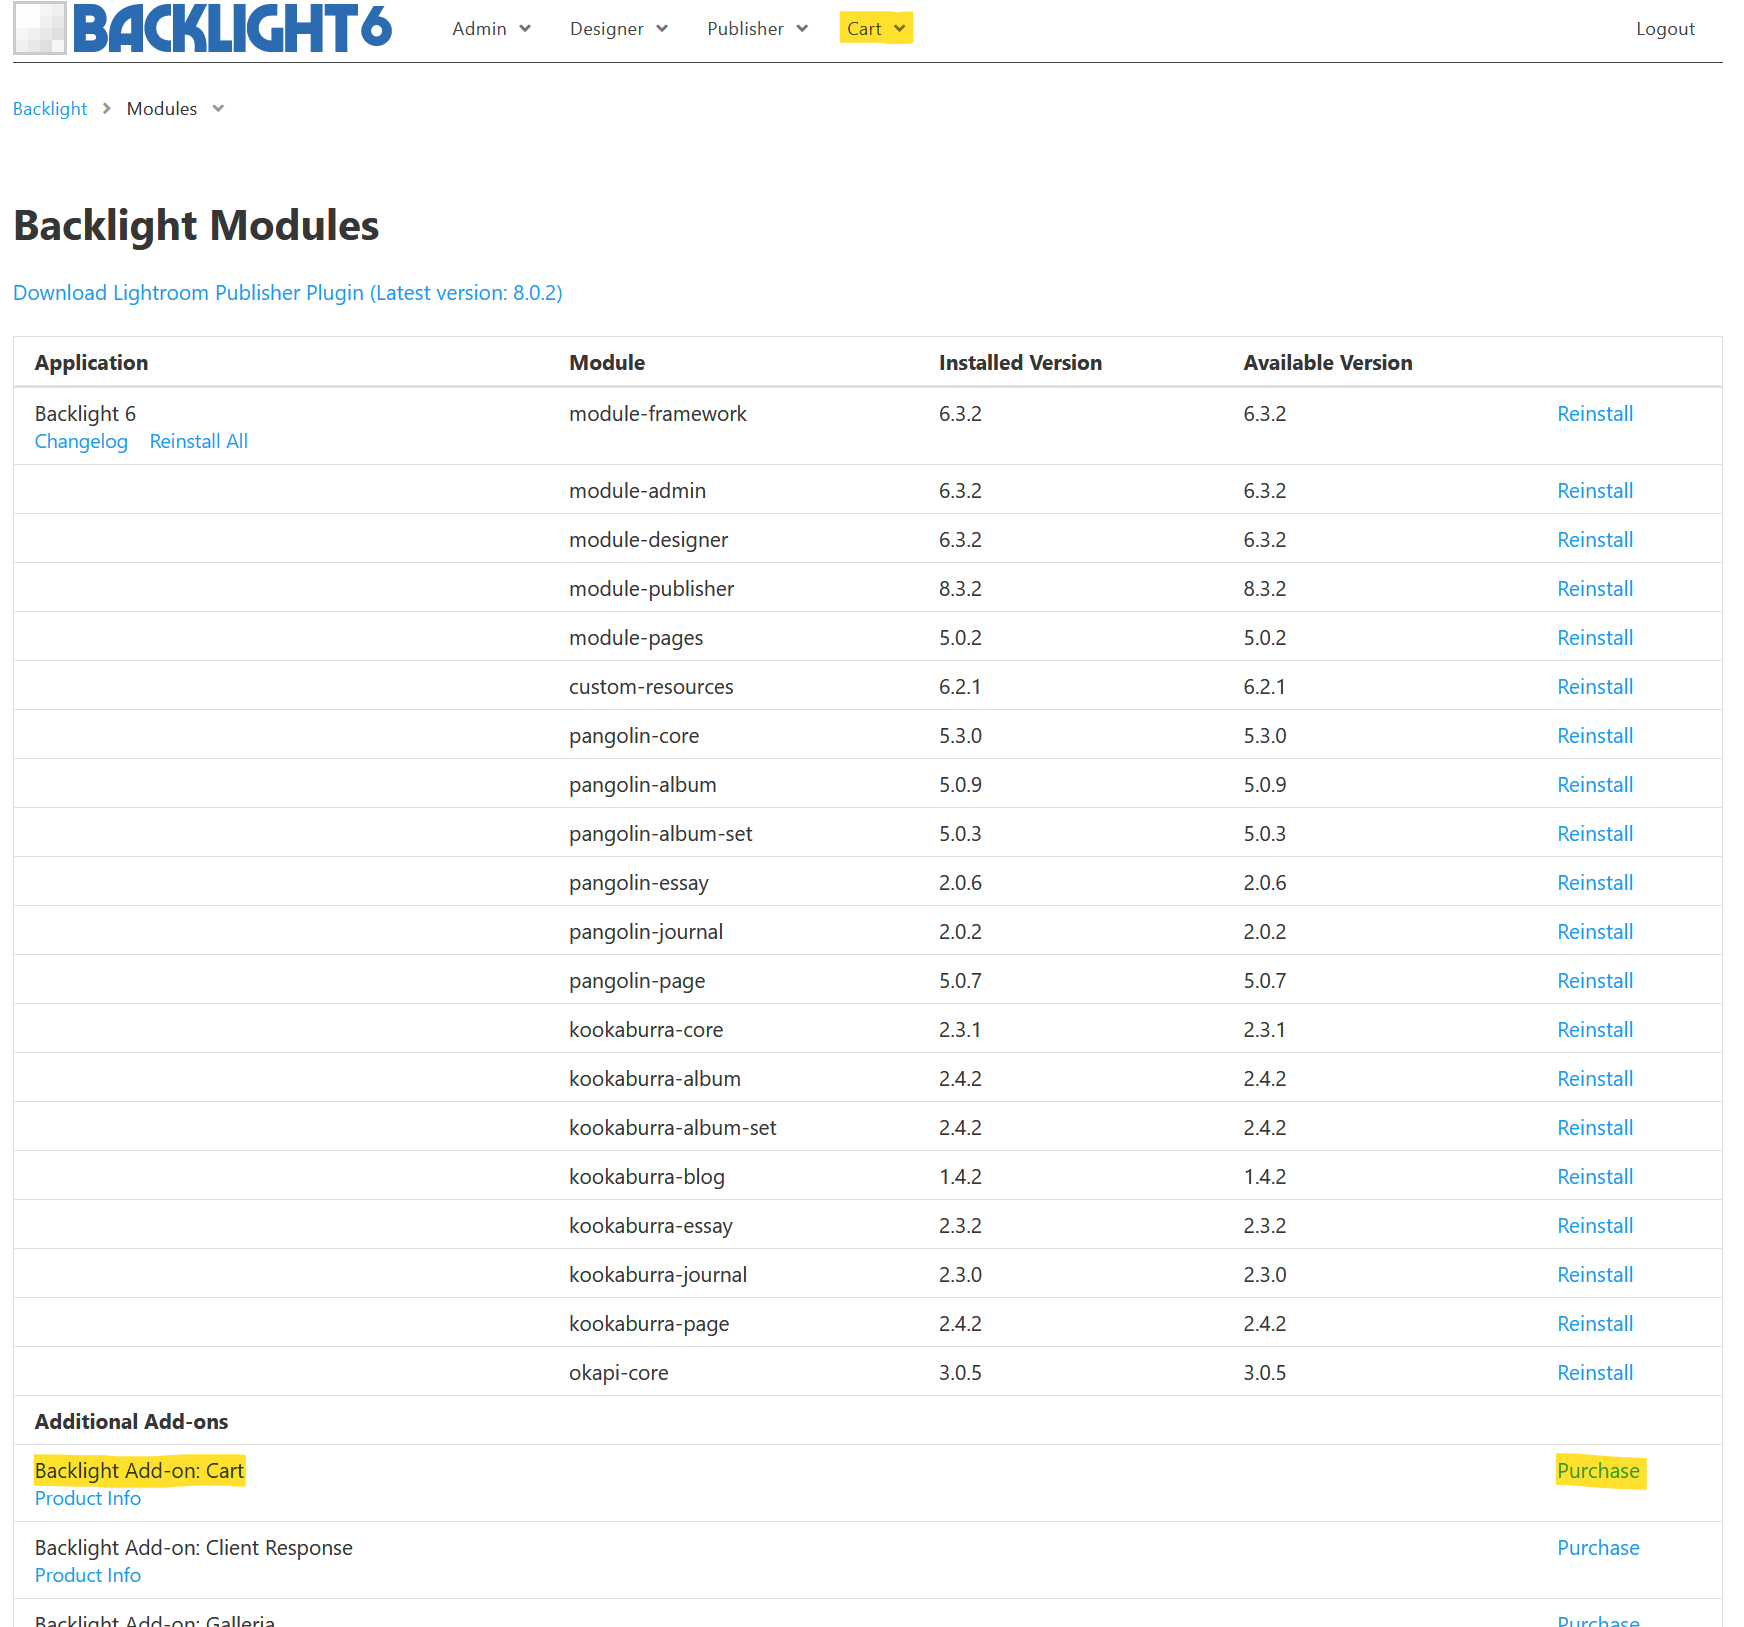Reinstall pangolin-journal

(x=1595, y=932)
